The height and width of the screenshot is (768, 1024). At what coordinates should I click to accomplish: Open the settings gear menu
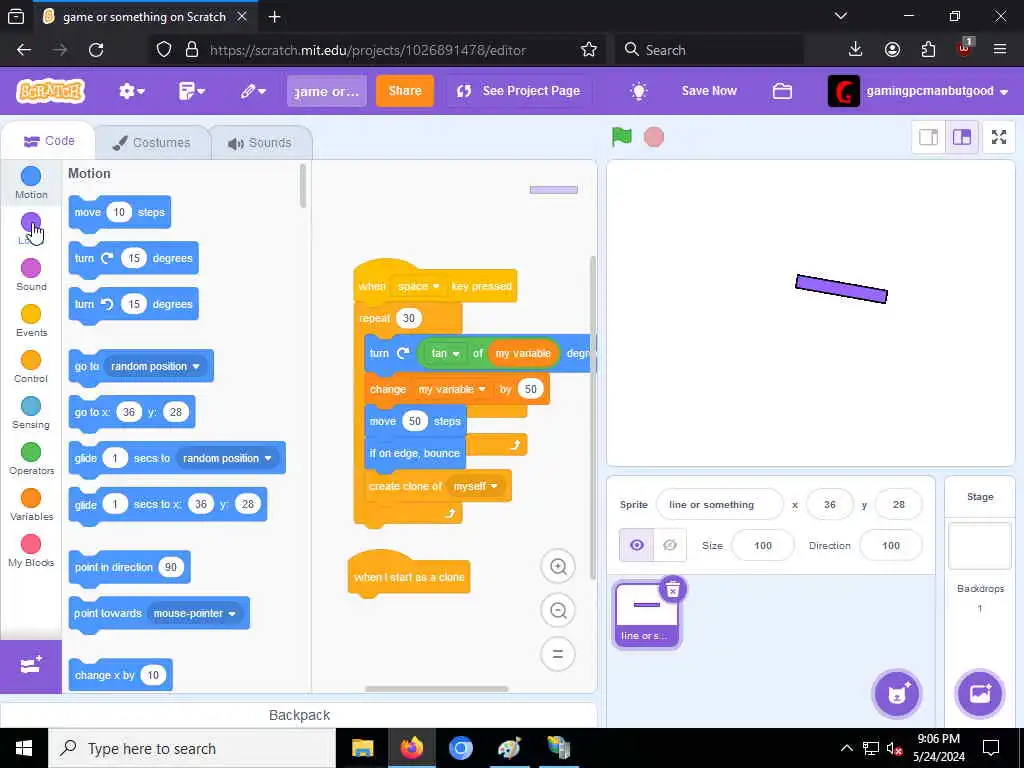131,91
